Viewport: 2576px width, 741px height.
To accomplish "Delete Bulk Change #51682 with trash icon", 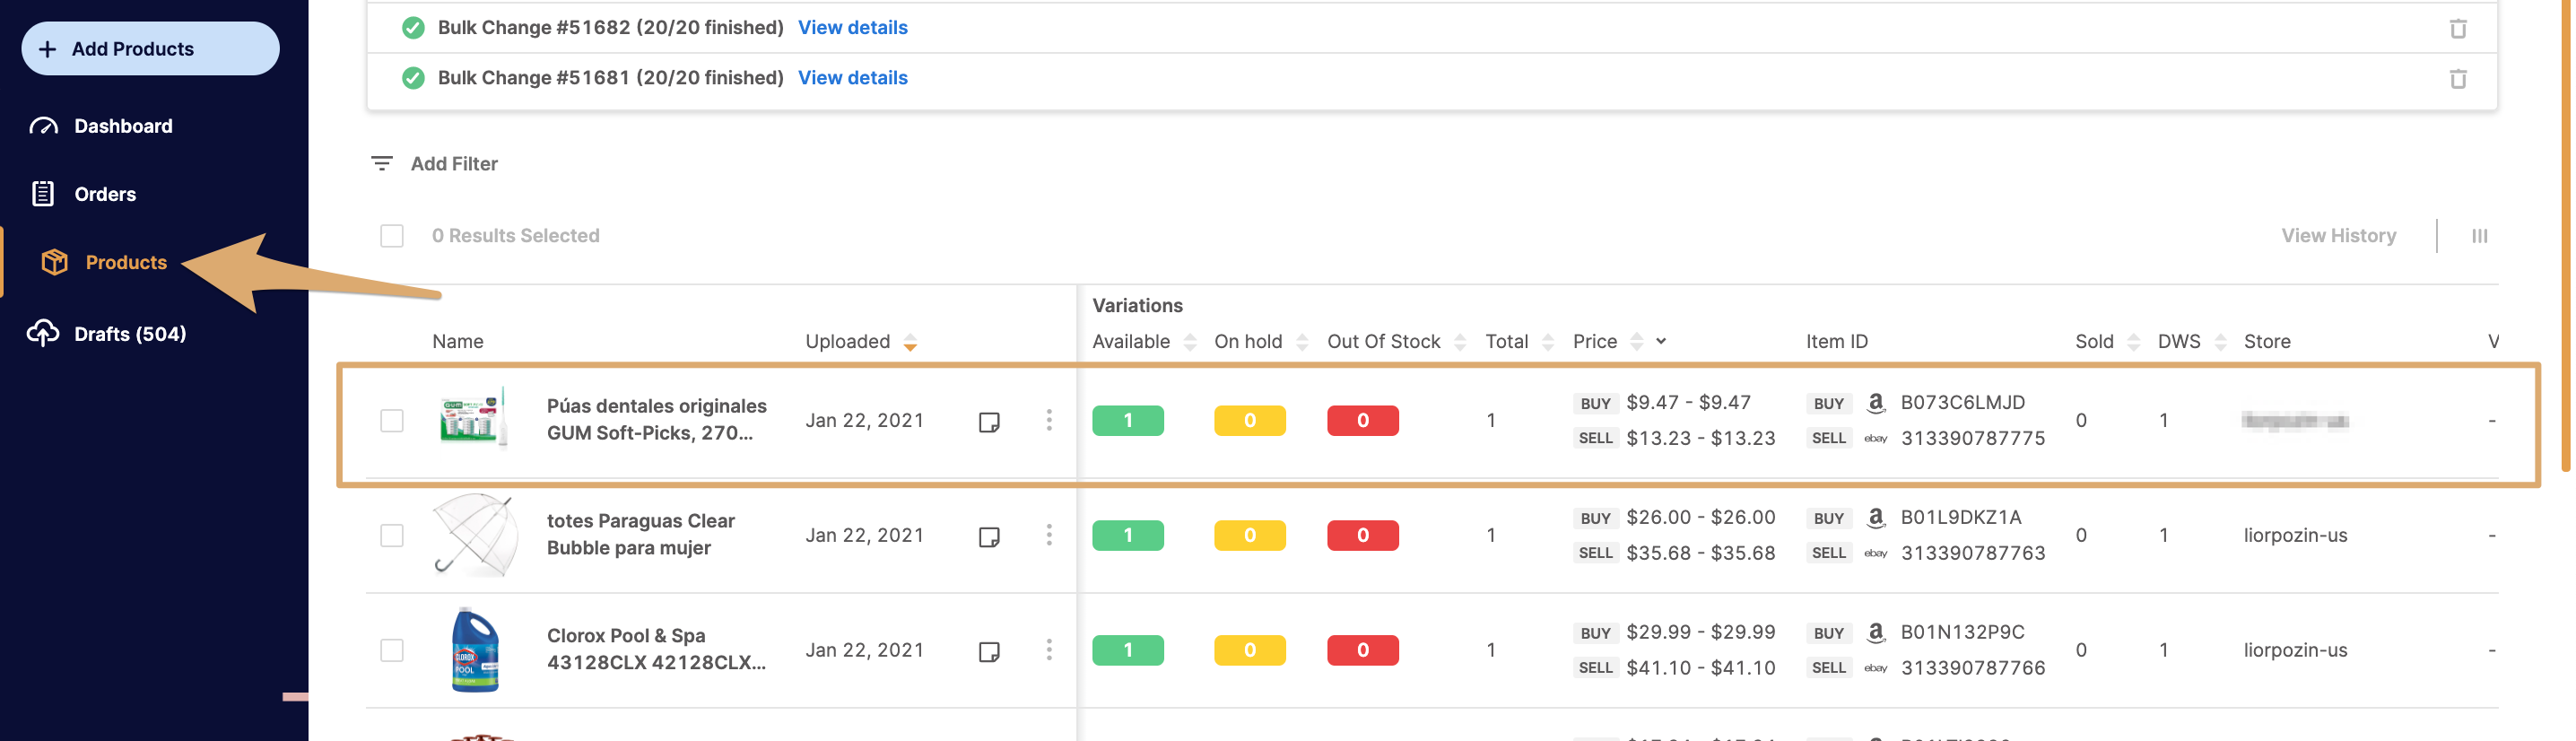I will (x=2457, y=28).
